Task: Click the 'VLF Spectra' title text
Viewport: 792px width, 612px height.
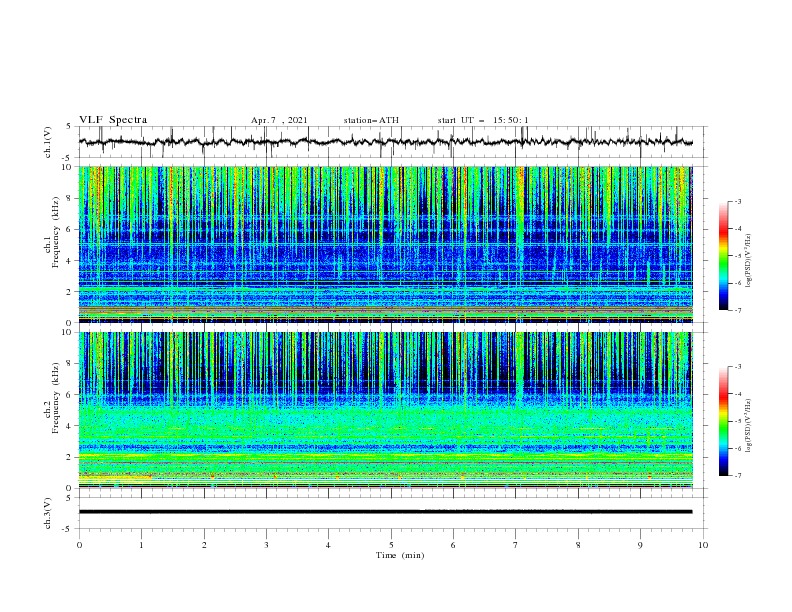Action: pyautogui.click(x=113, y=120)
